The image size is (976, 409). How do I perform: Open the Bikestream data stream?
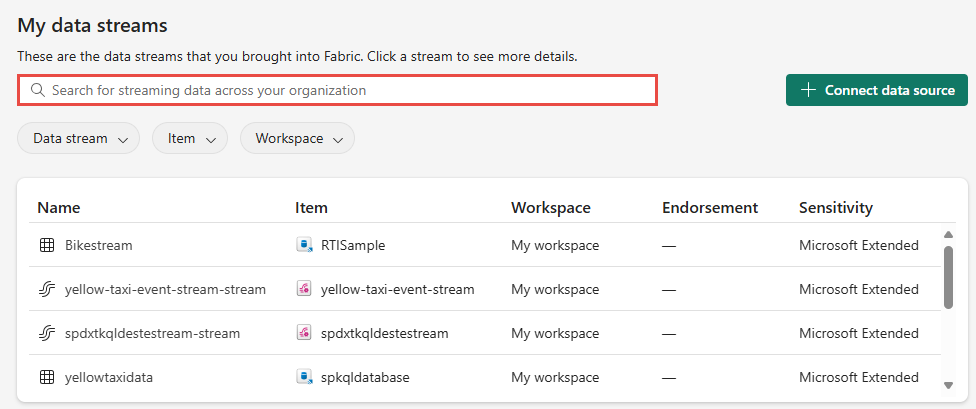click(98, 245)
